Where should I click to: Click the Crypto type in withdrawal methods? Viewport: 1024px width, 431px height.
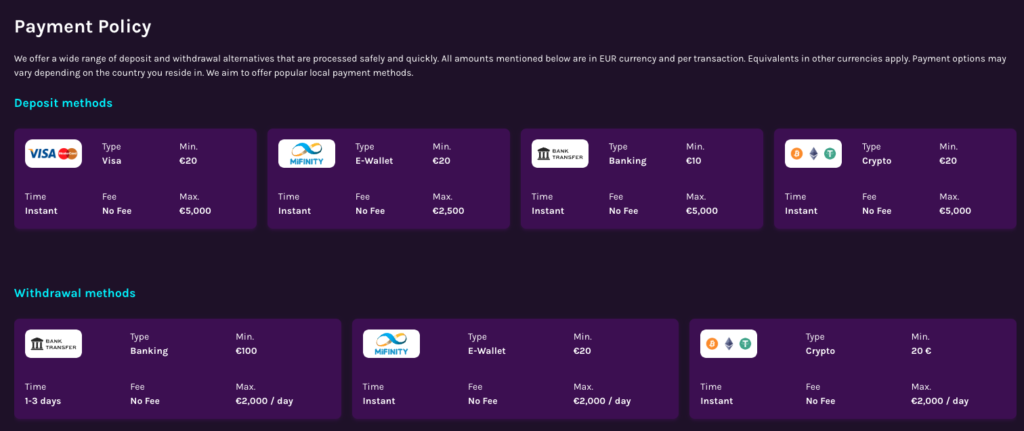click(820, 351)
